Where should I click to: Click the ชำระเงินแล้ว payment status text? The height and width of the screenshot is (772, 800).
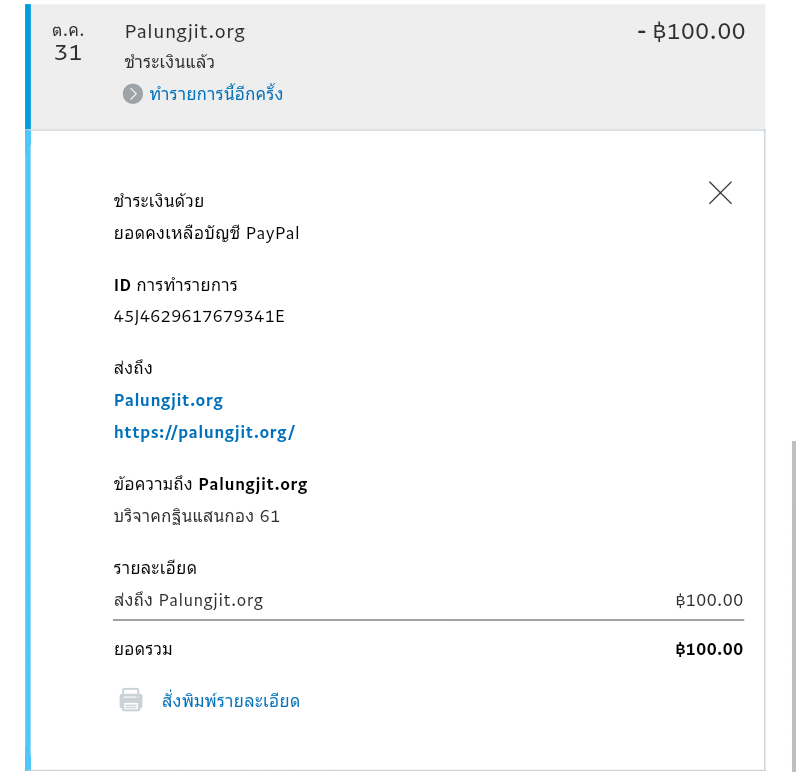click(169, 63)
